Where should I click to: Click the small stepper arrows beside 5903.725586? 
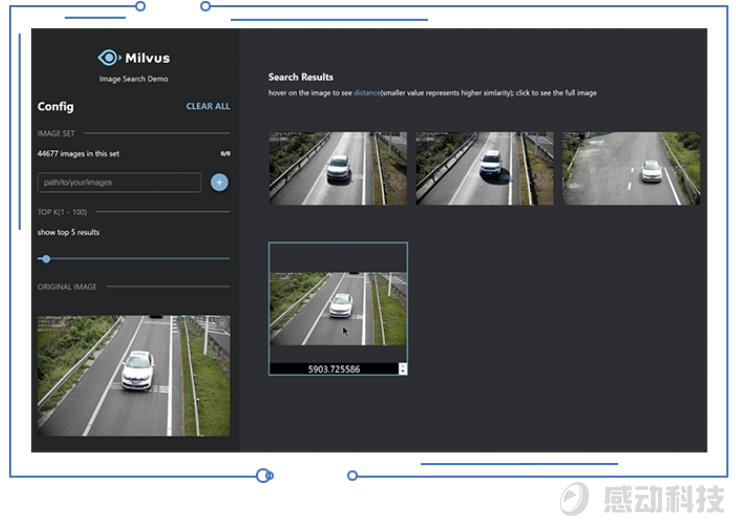(x=403, y=369)
